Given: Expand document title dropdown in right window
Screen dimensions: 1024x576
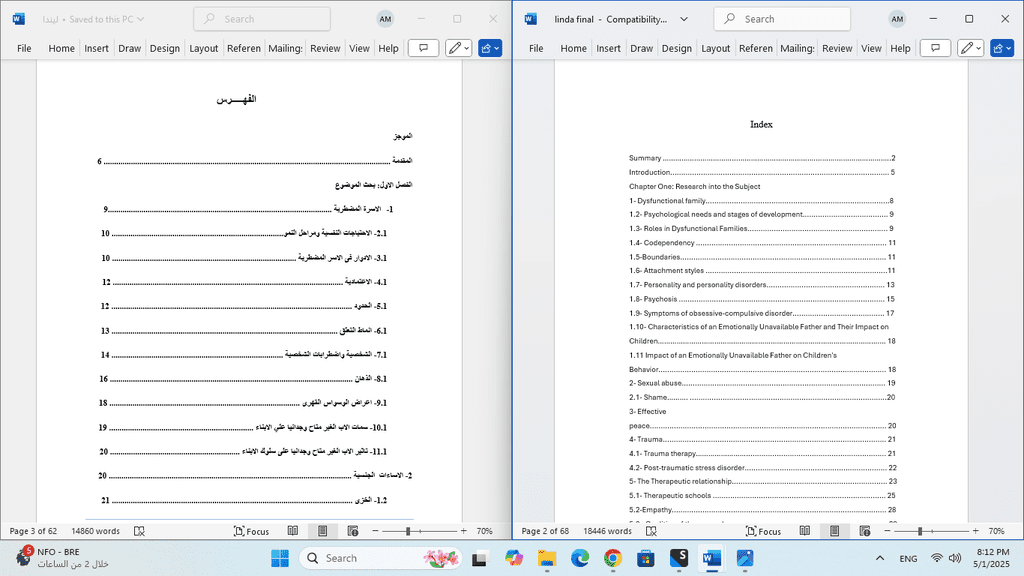Looking at the screenshot, I should pyautogui.click(x=684, y=19).
